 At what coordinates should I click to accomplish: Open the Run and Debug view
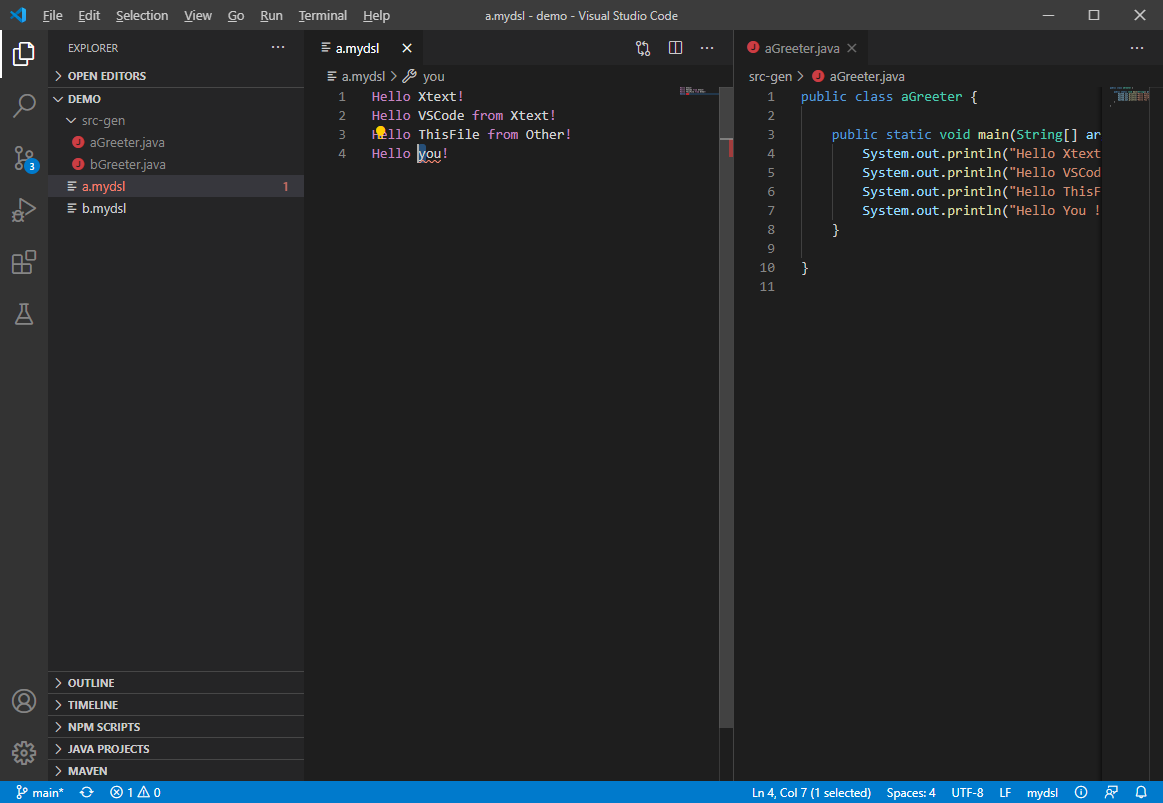(x=24, y=210)
